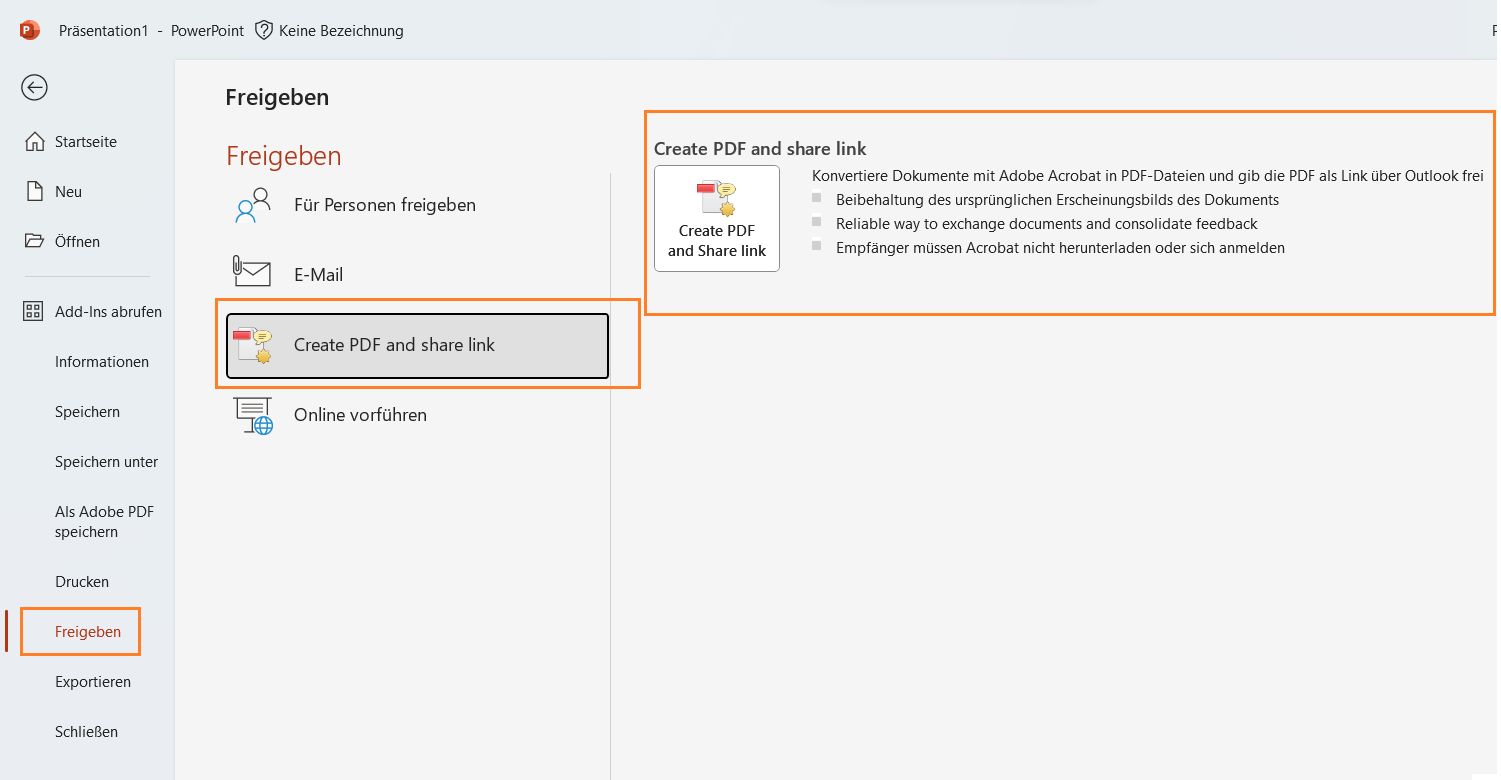Select Speichern unter in the sidebar
The height and width of the screenshot is (780, 1501).
(106, 461)
